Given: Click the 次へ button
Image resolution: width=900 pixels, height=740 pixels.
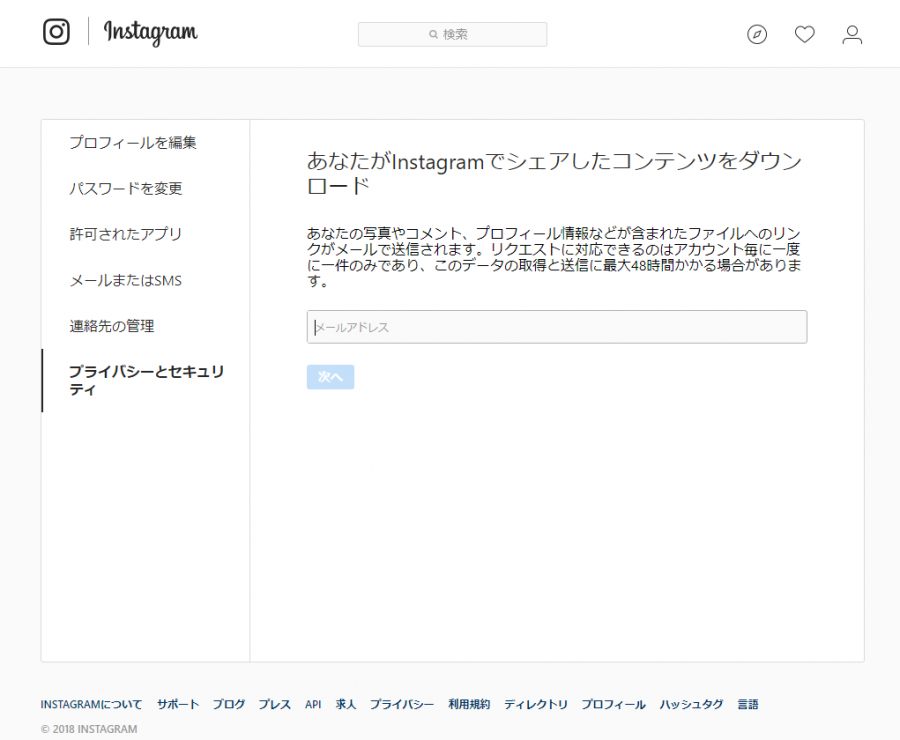Looking at the screenshot, I should [330, 377].
